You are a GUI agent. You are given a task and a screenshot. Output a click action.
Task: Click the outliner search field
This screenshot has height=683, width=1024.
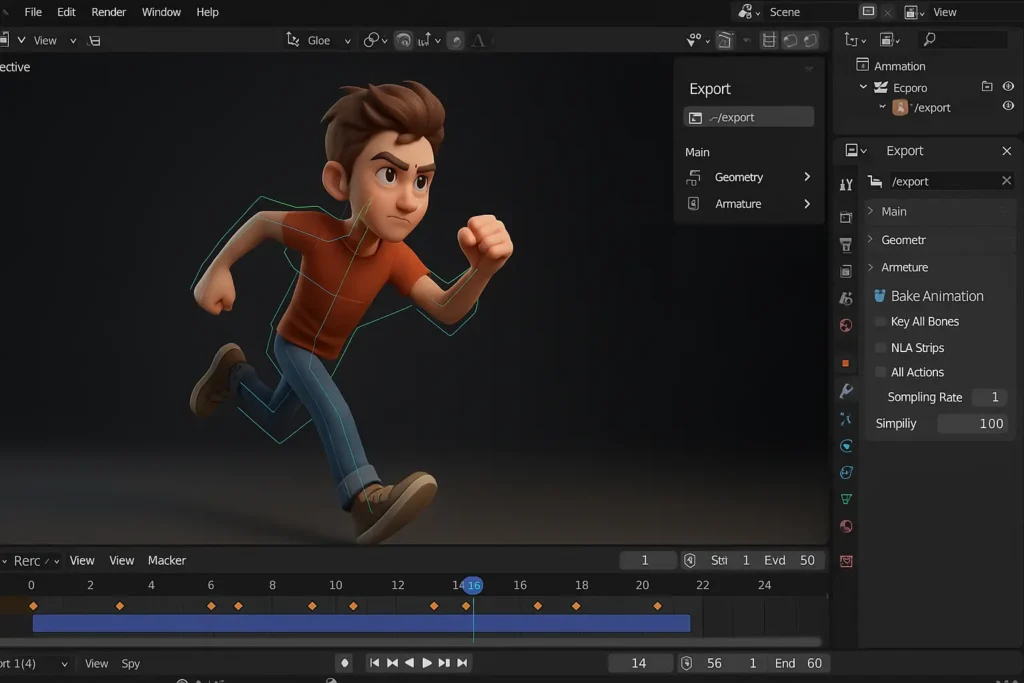tap(963, 40)
